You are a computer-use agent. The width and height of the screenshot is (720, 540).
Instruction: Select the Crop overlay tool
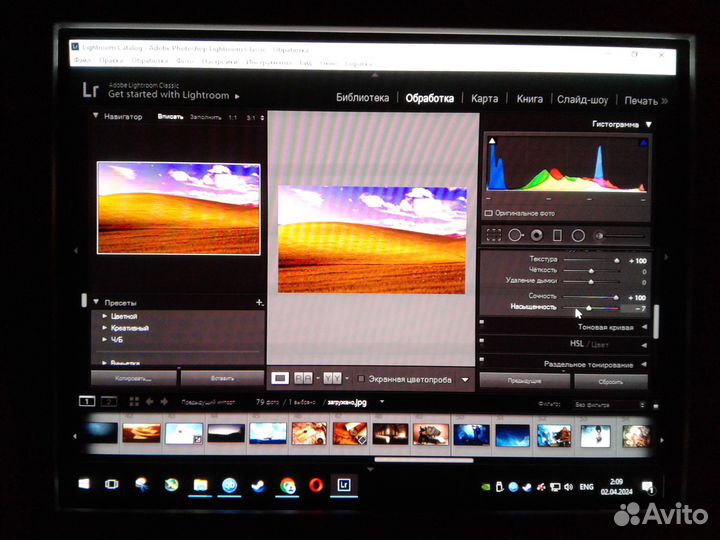coord(493,235)
